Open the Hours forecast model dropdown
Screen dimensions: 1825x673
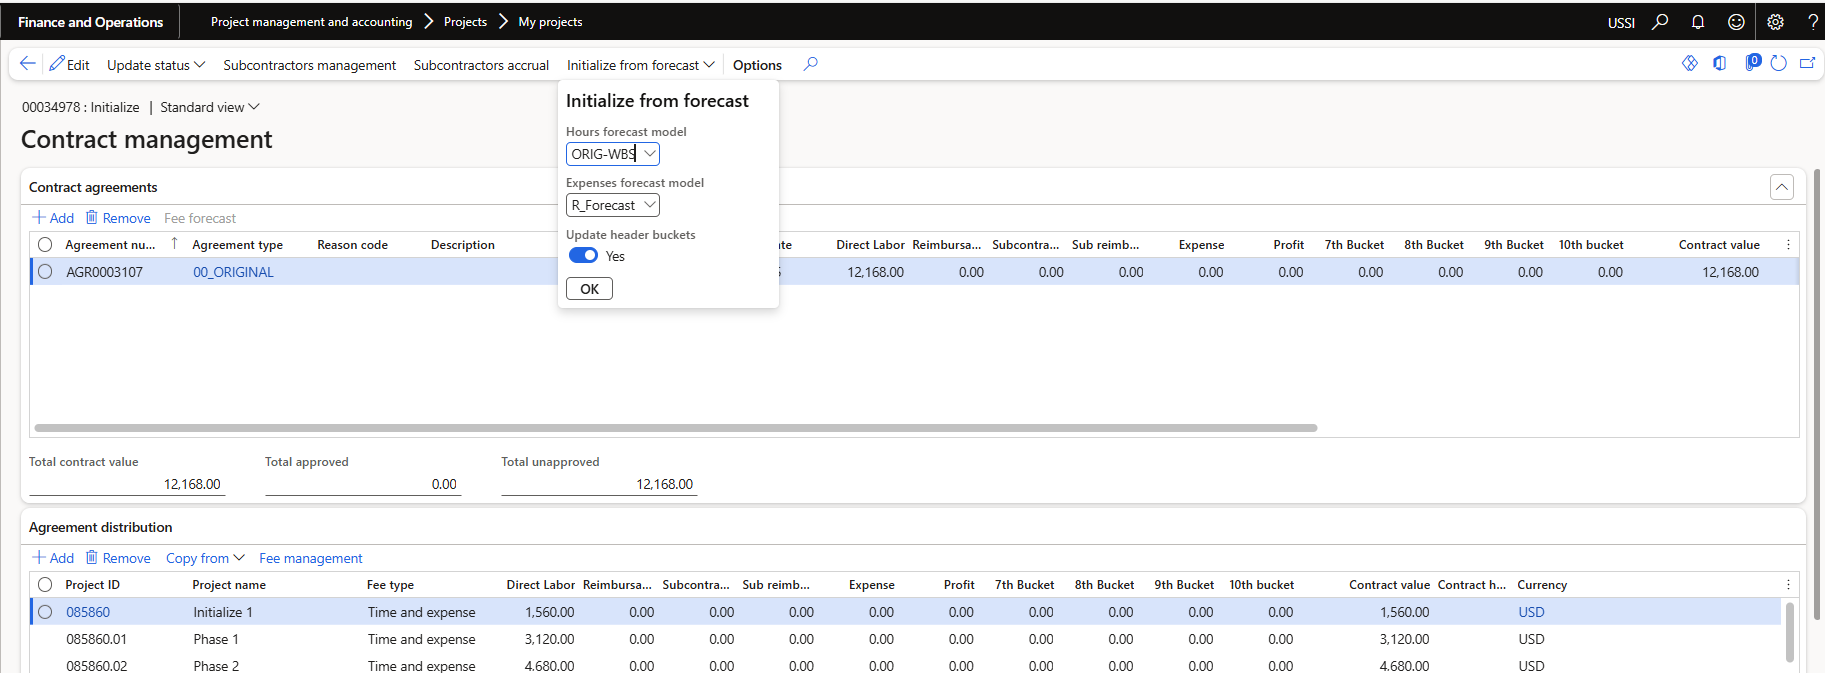point(649,154)
